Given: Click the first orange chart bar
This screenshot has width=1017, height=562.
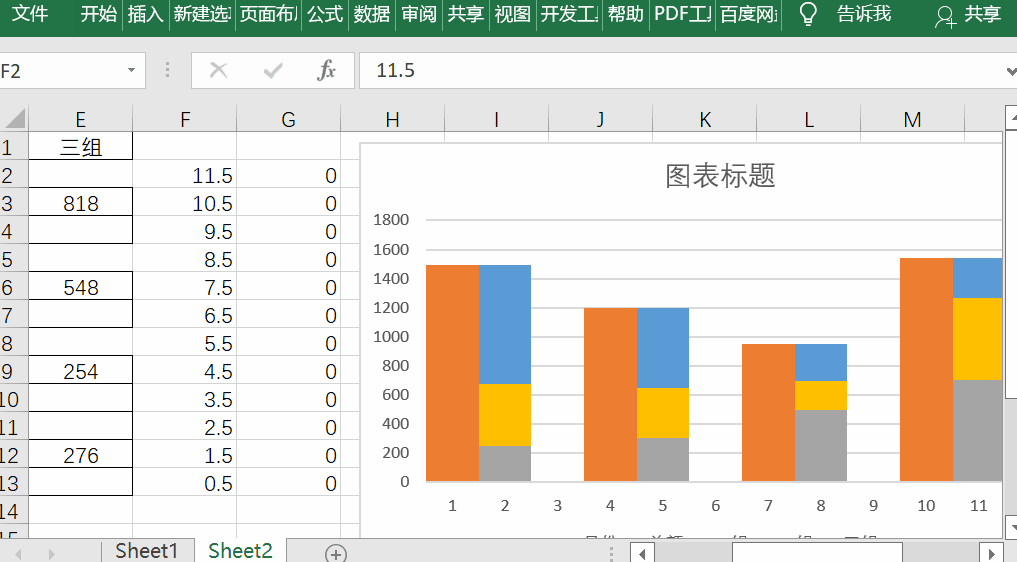Looking at the screenshot, I should [452, 373].
